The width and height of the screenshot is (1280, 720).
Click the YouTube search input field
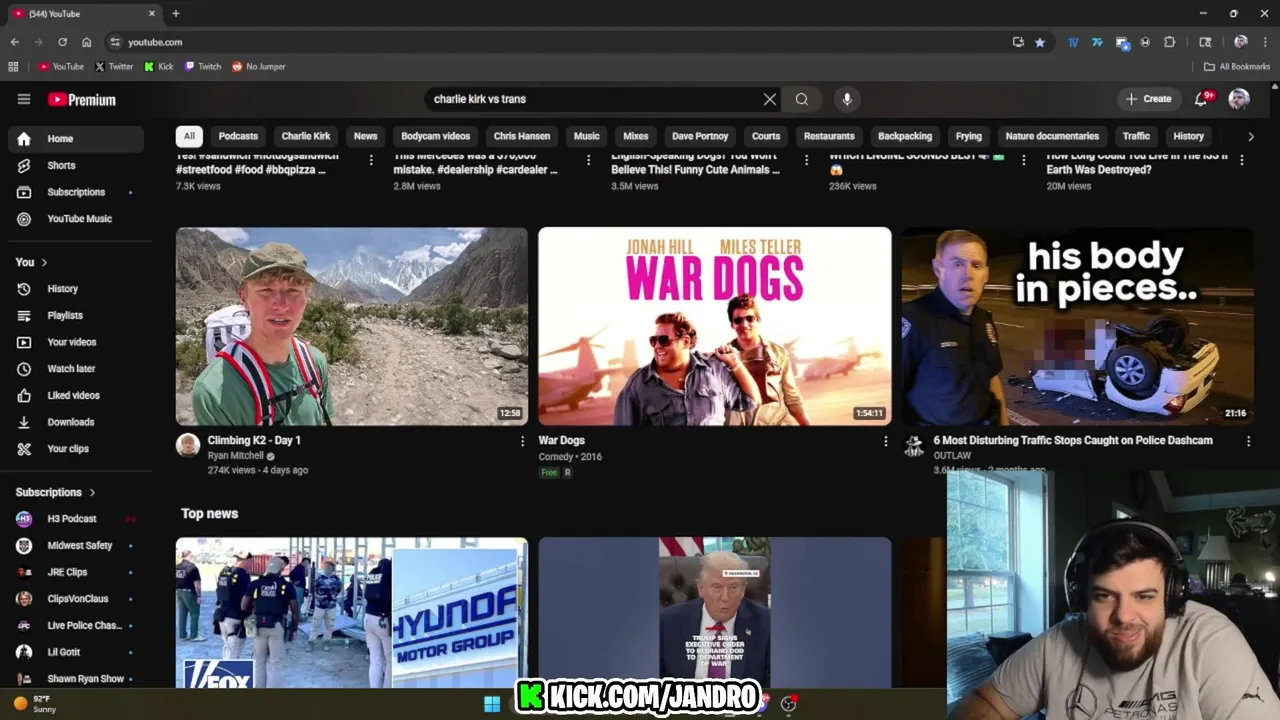click(595, 99)
